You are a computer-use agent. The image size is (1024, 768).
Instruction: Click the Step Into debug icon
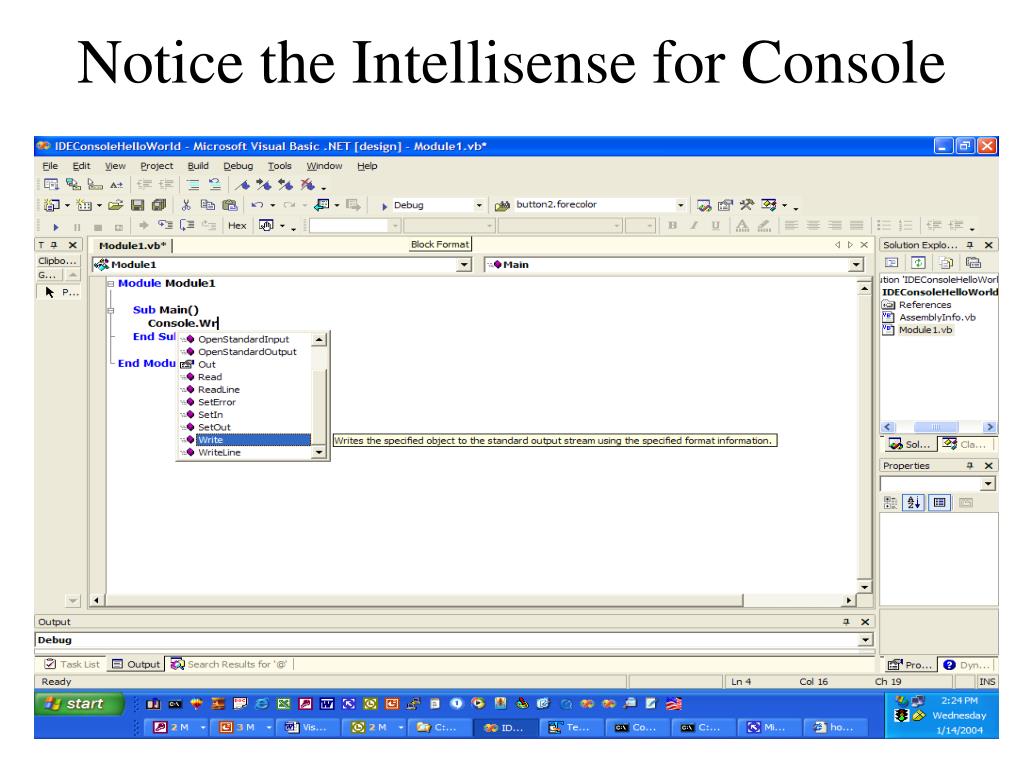[166, 225]
